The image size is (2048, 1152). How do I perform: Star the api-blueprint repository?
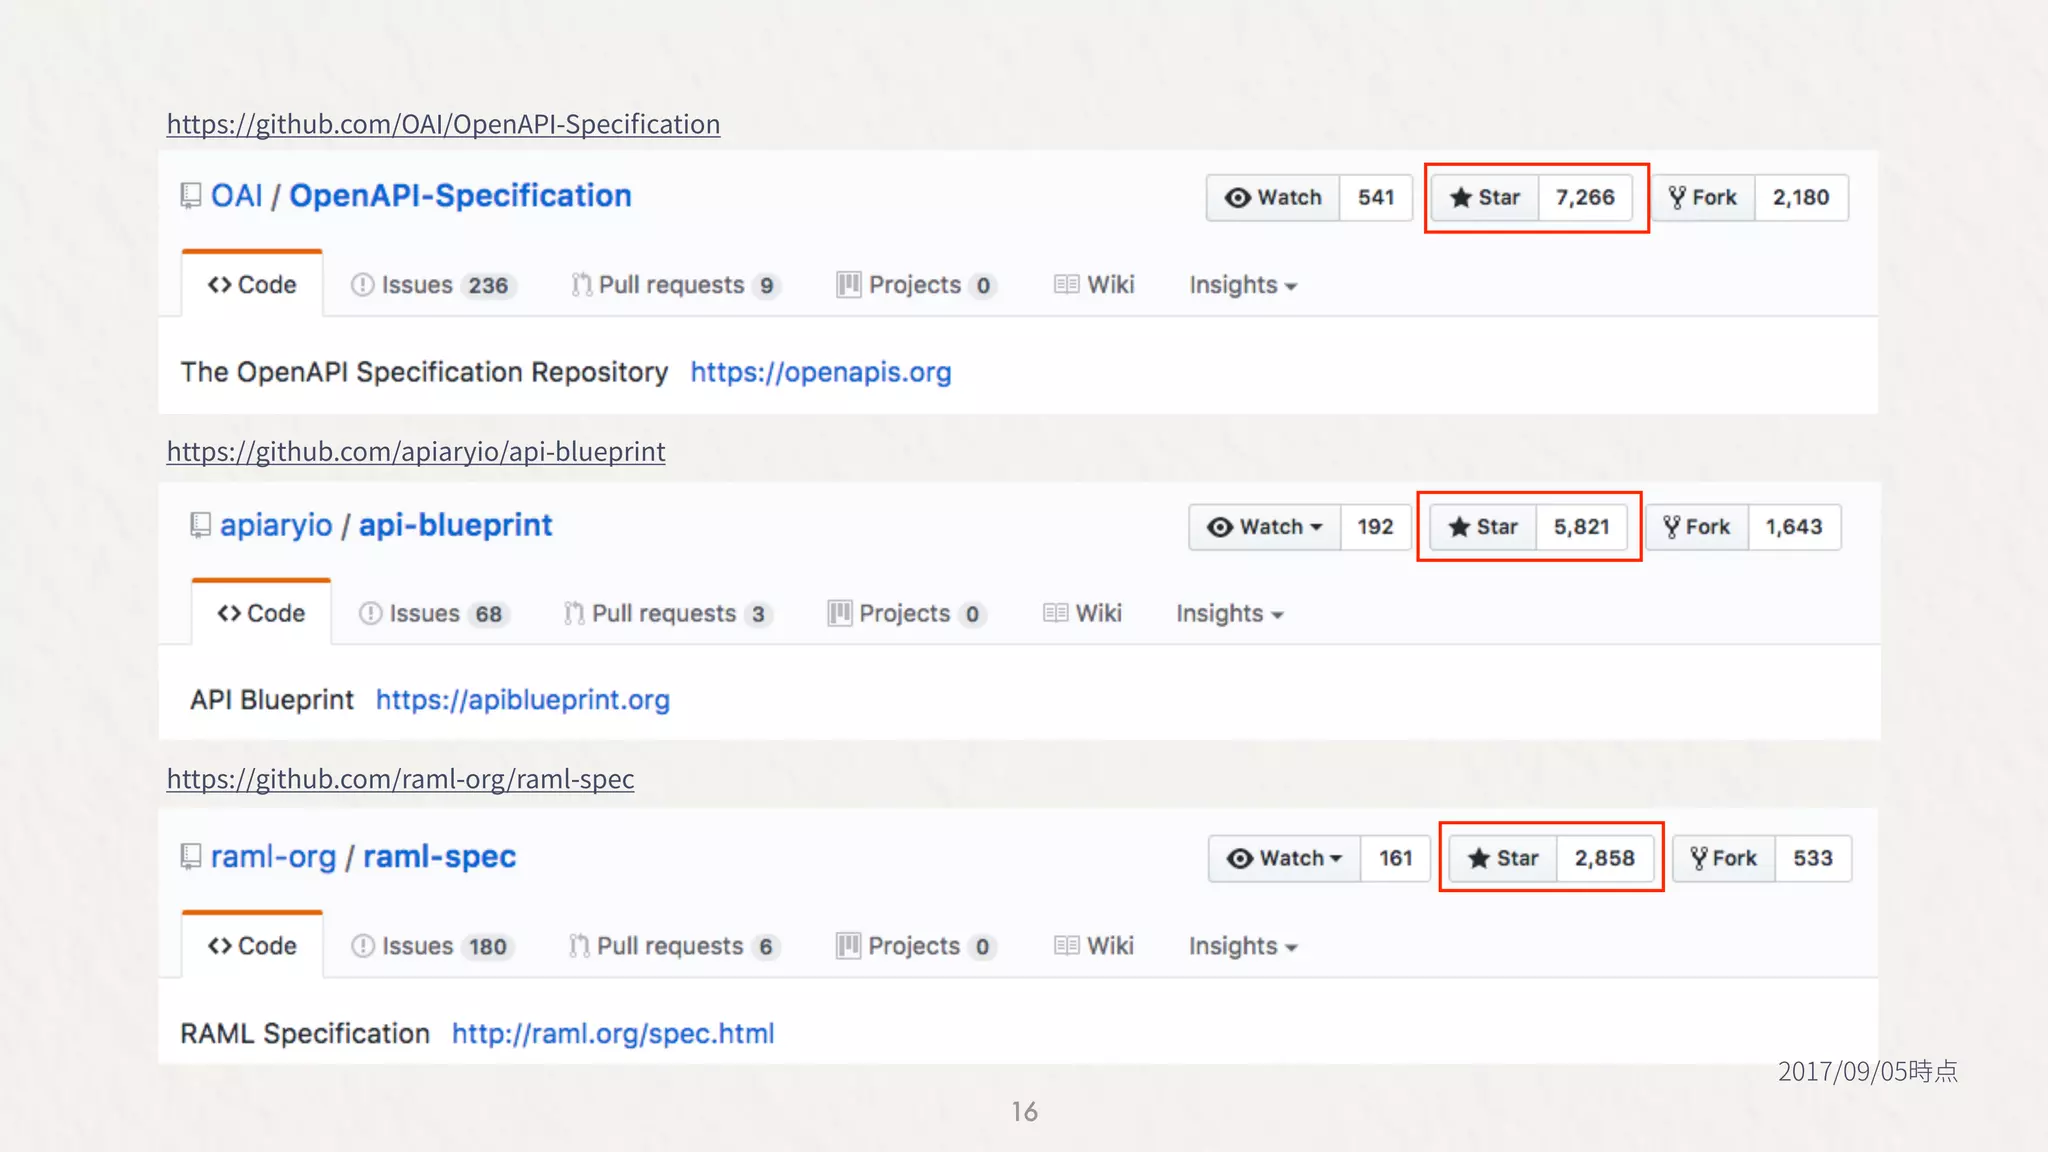(x=1483, y=527)
